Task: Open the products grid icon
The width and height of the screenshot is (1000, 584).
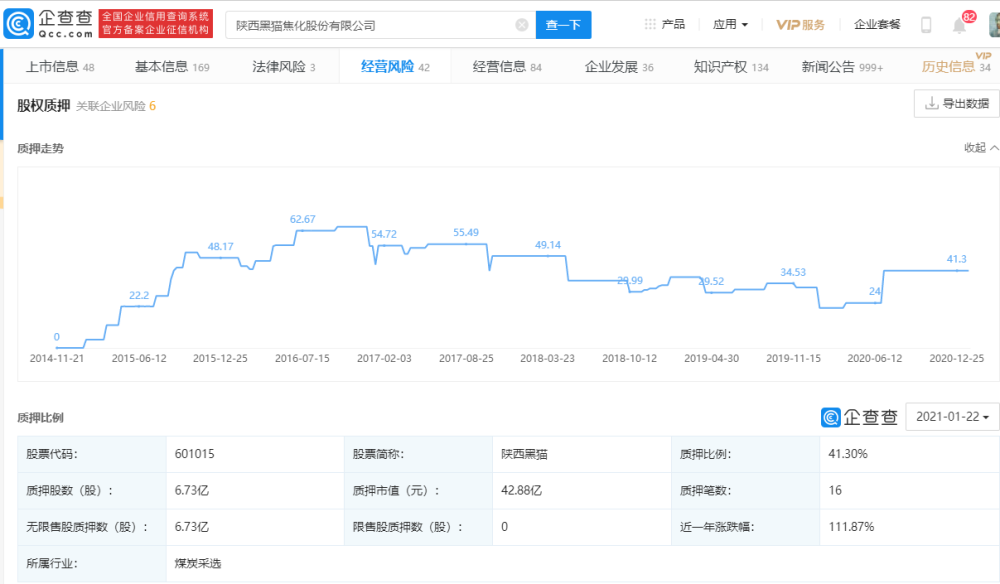Action: [650, 24]
